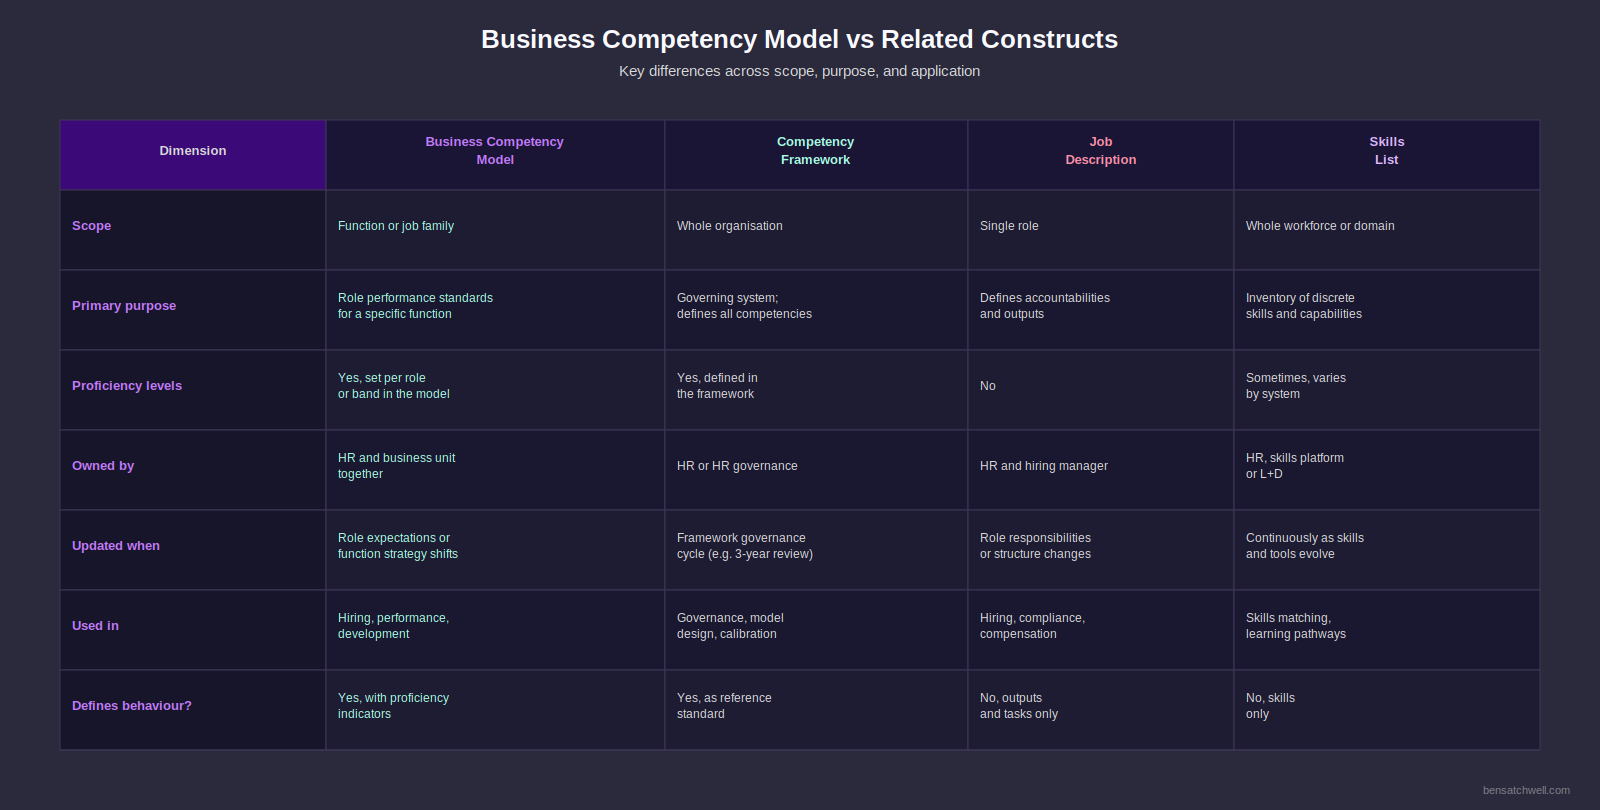Select the 'Whole organisation' cell
Image resolution: width=1600 pixels, height=810 pixels.
point(816,230)
